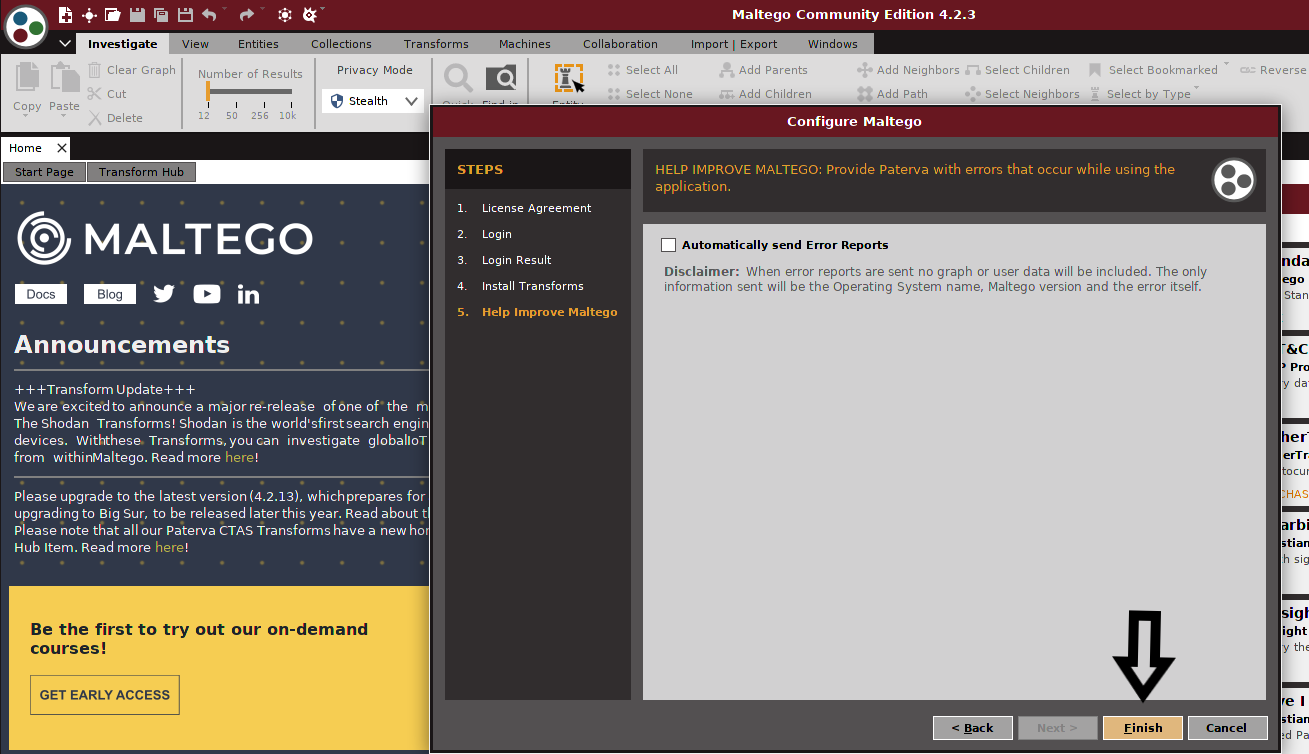Click Add Path in the ribbon
Viewport: 1309px width, 754px height.
pyautogui.click(x=892, y=94)
